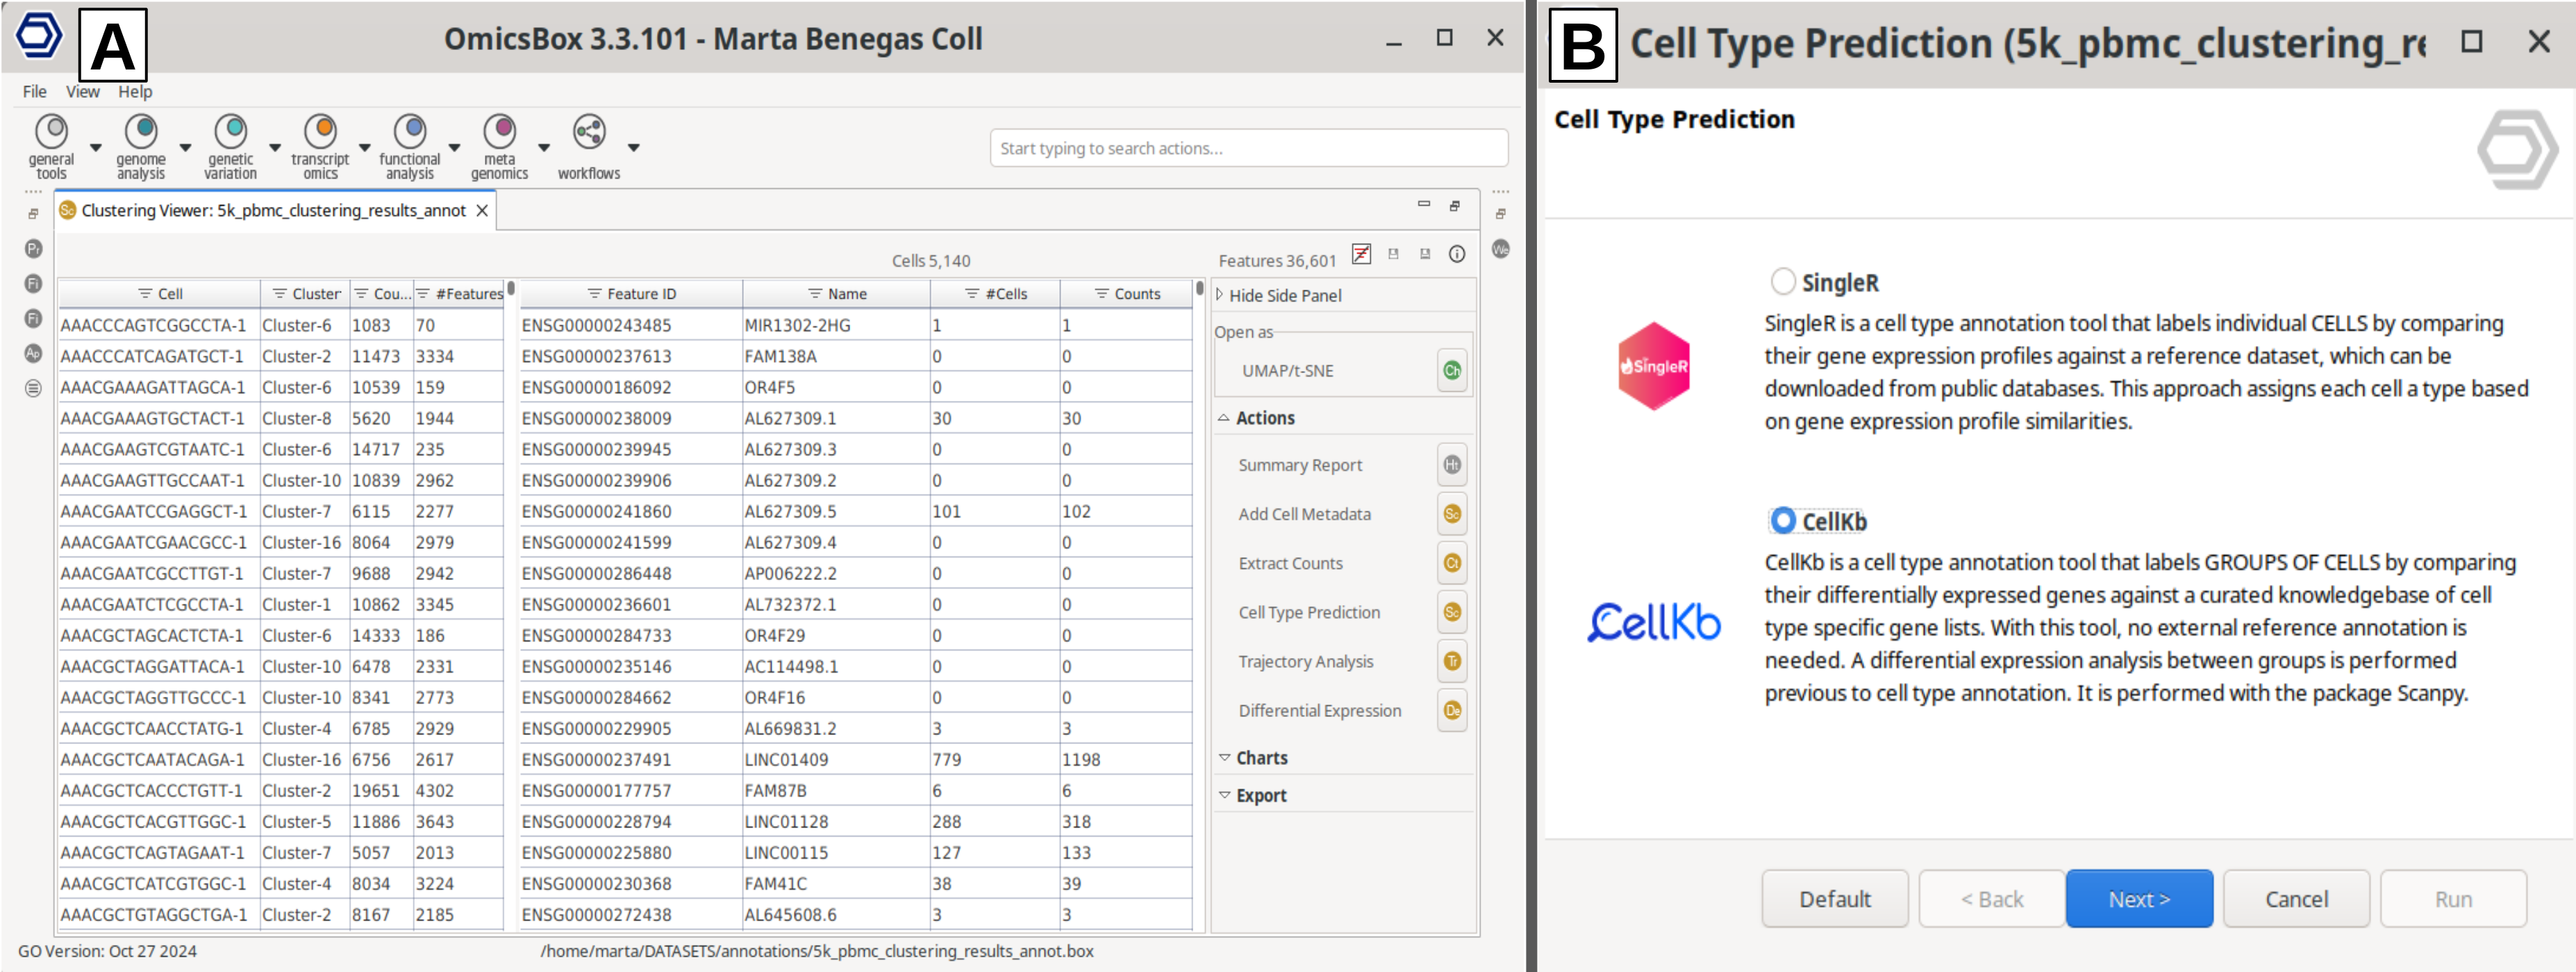Click UMAP/t-SNE chart icon in side panel
The image size is (2576, 972).
[1451, 371]
